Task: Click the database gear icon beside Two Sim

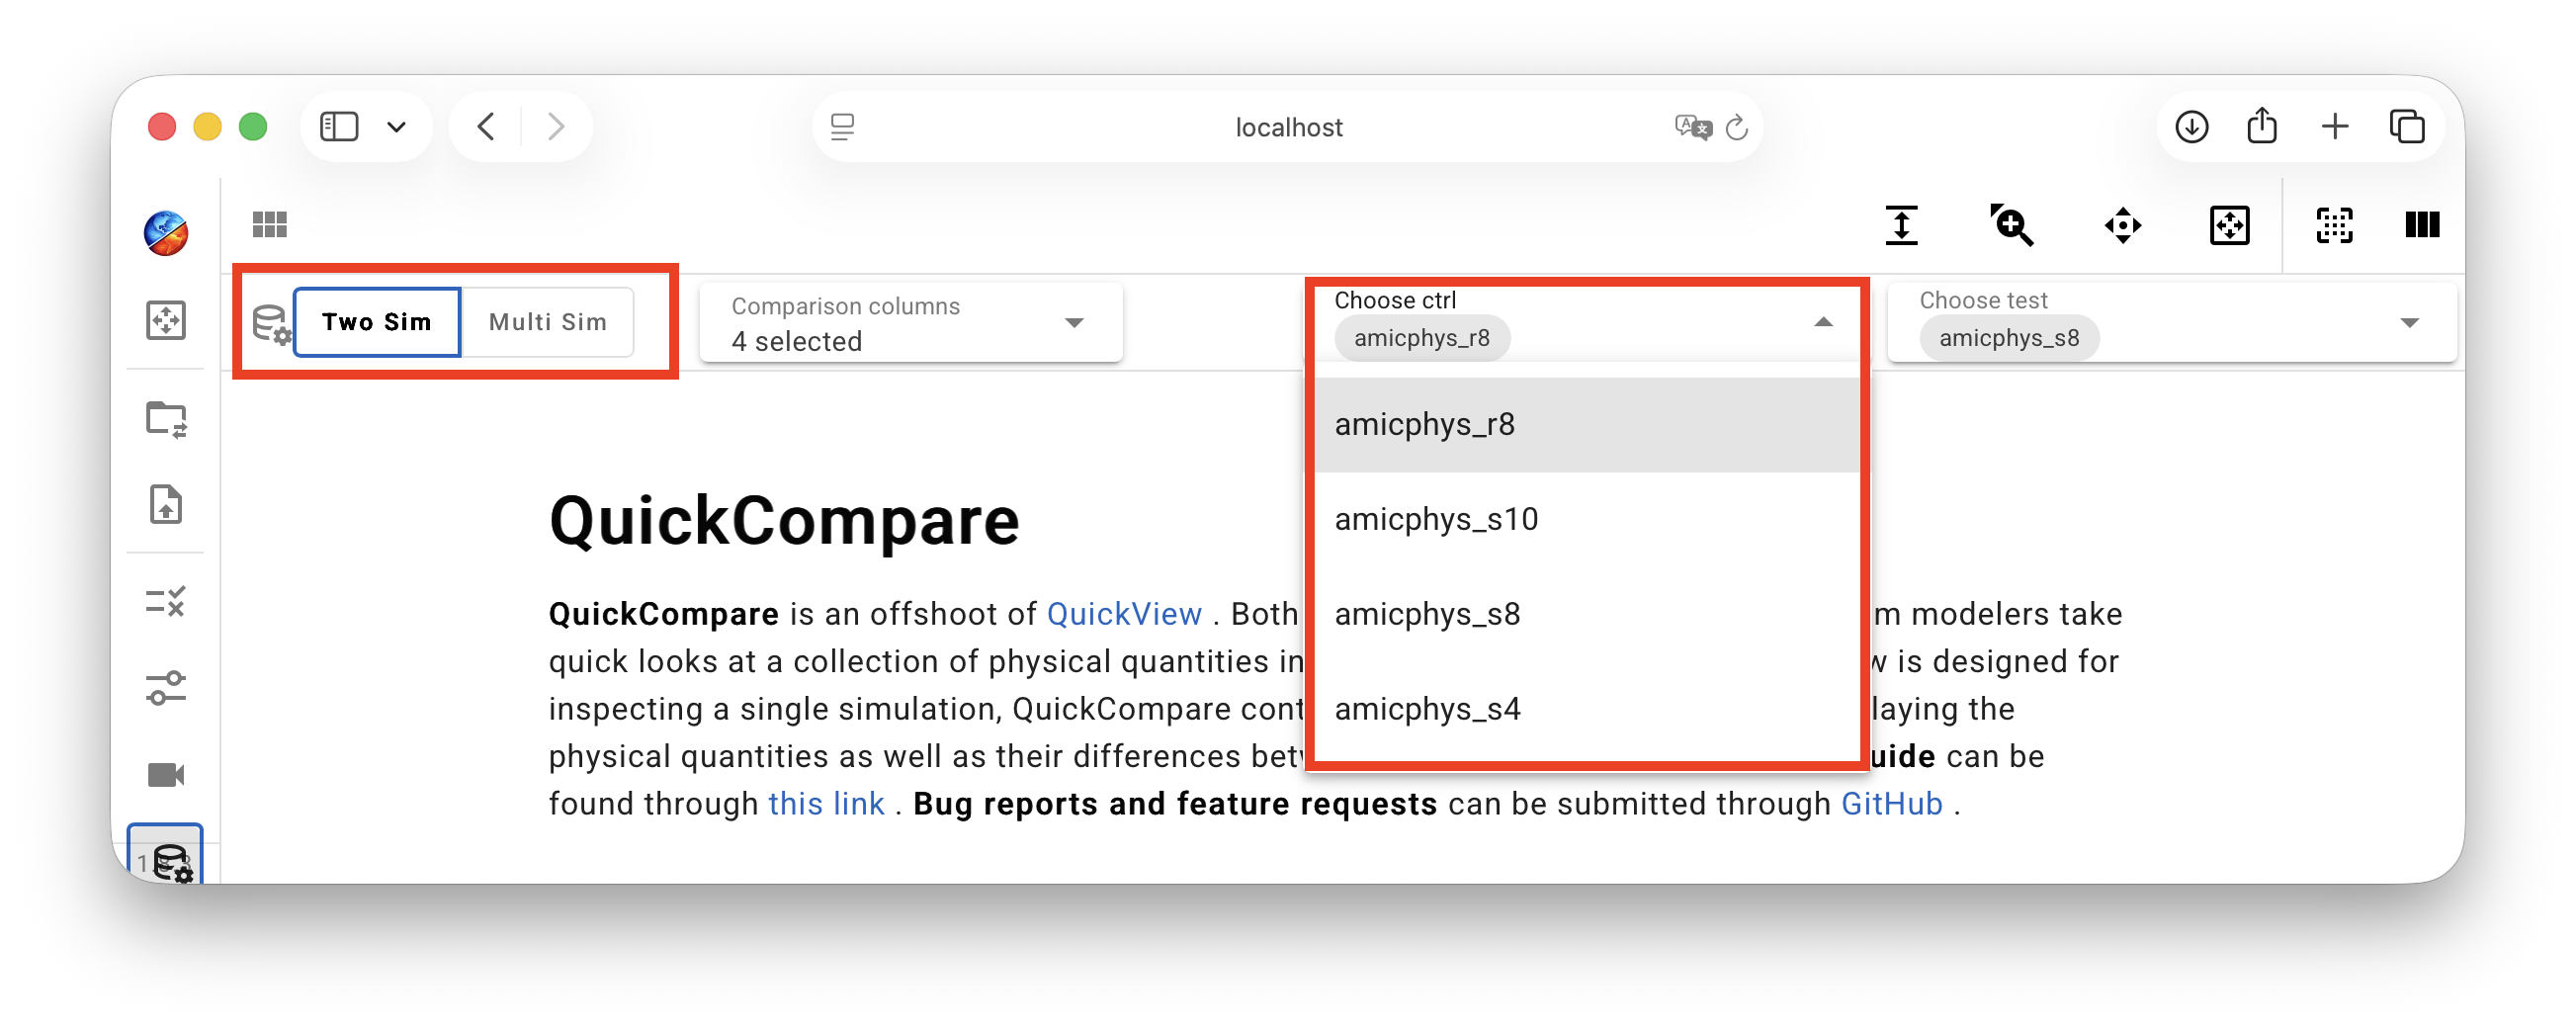Action: (271, 324)
